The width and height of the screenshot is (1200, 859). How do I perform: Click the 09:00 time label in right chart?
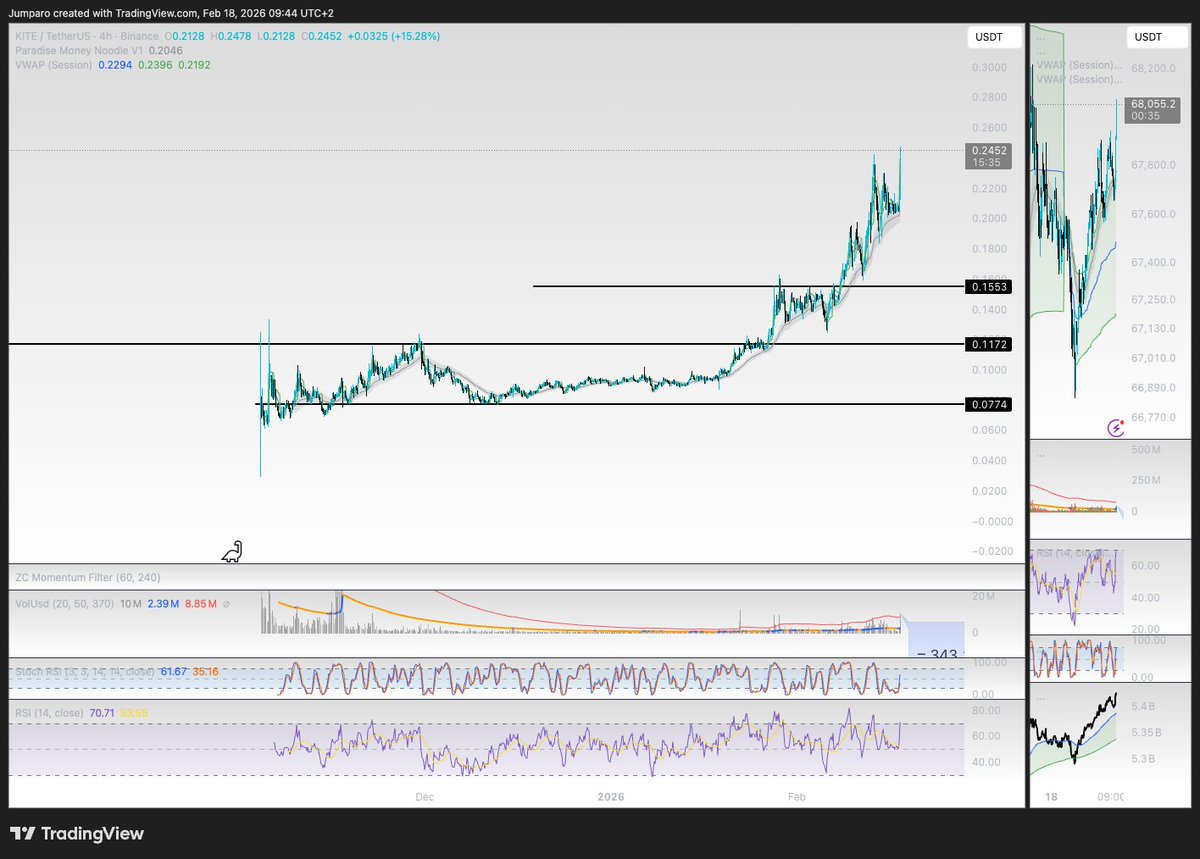(1110, 797)
